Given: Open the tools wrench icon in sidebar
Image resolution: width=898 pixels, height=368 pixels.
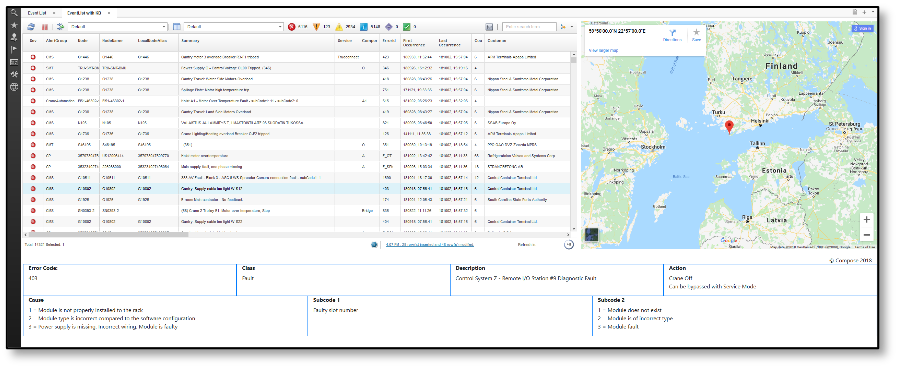Looking at the screenshot, I should 14,74.
